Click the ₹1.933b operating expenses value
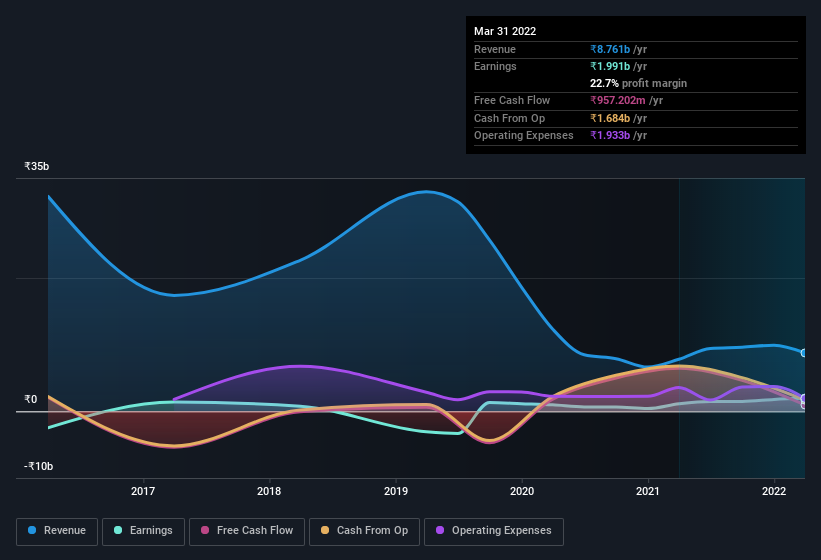The height and width of the screenshot is (560, 821). [610, 135]
